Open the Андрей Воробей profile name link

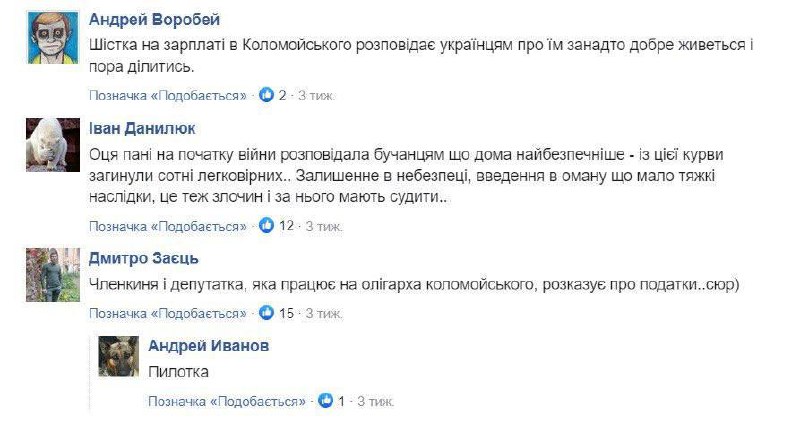pyautogui.click(x=154, y=20)
